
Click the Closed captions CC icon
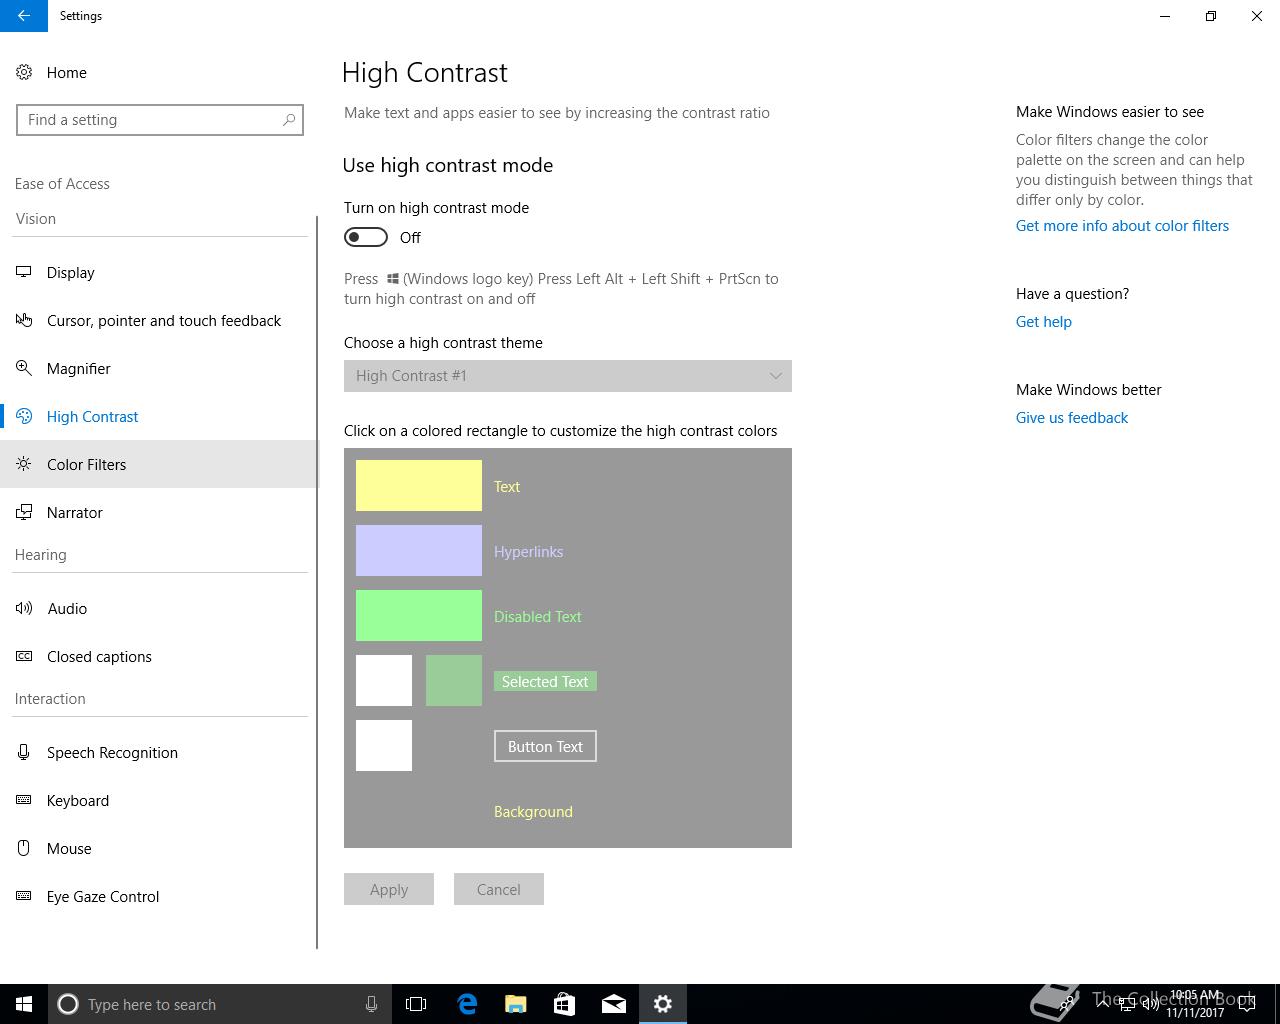24,656
